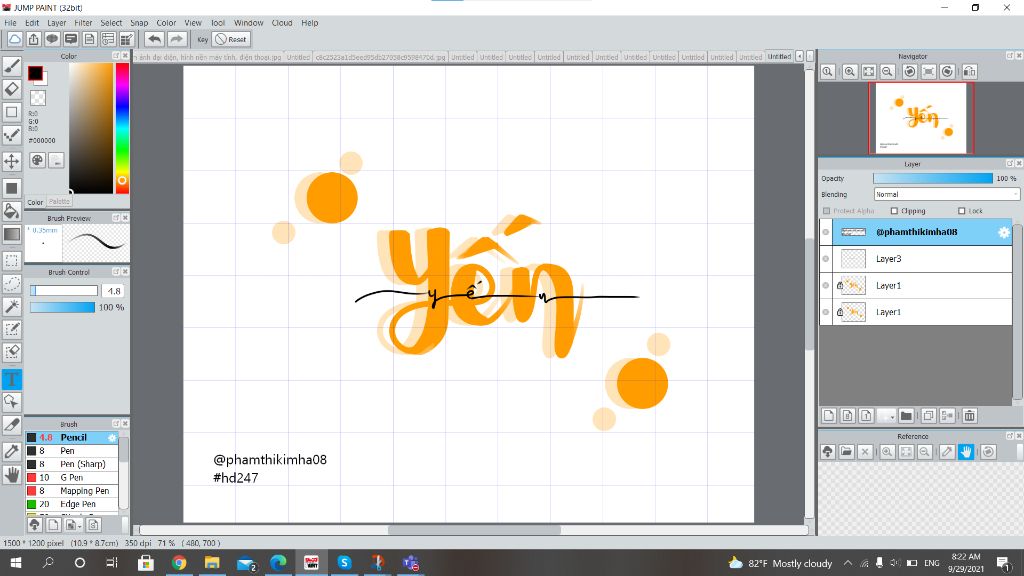The height and width of the screenshot is (576, 1024).
Task: Click the Navigator canvas thumbnail
Action: 921,118
